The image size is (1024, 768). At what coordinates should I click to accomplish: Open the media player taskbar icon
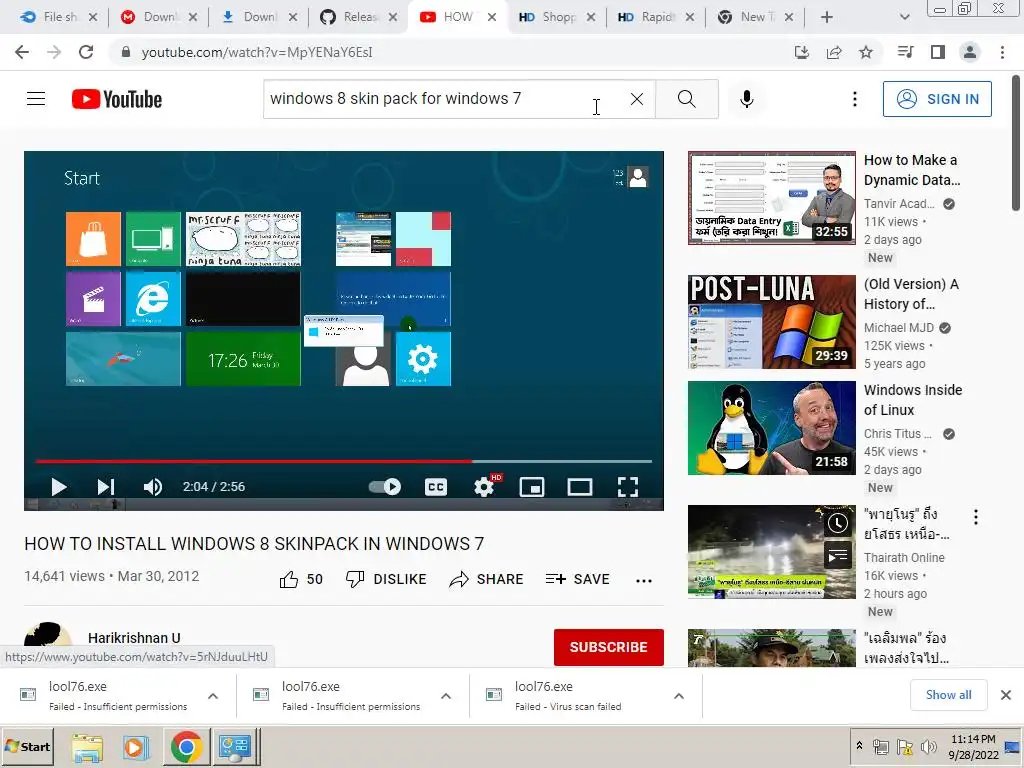(x=136, y=747)
